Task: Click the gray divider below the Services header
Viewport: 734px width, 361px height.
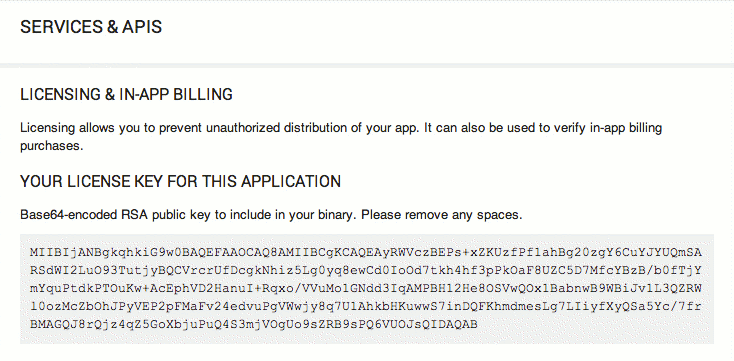Action: pos(367,65)
